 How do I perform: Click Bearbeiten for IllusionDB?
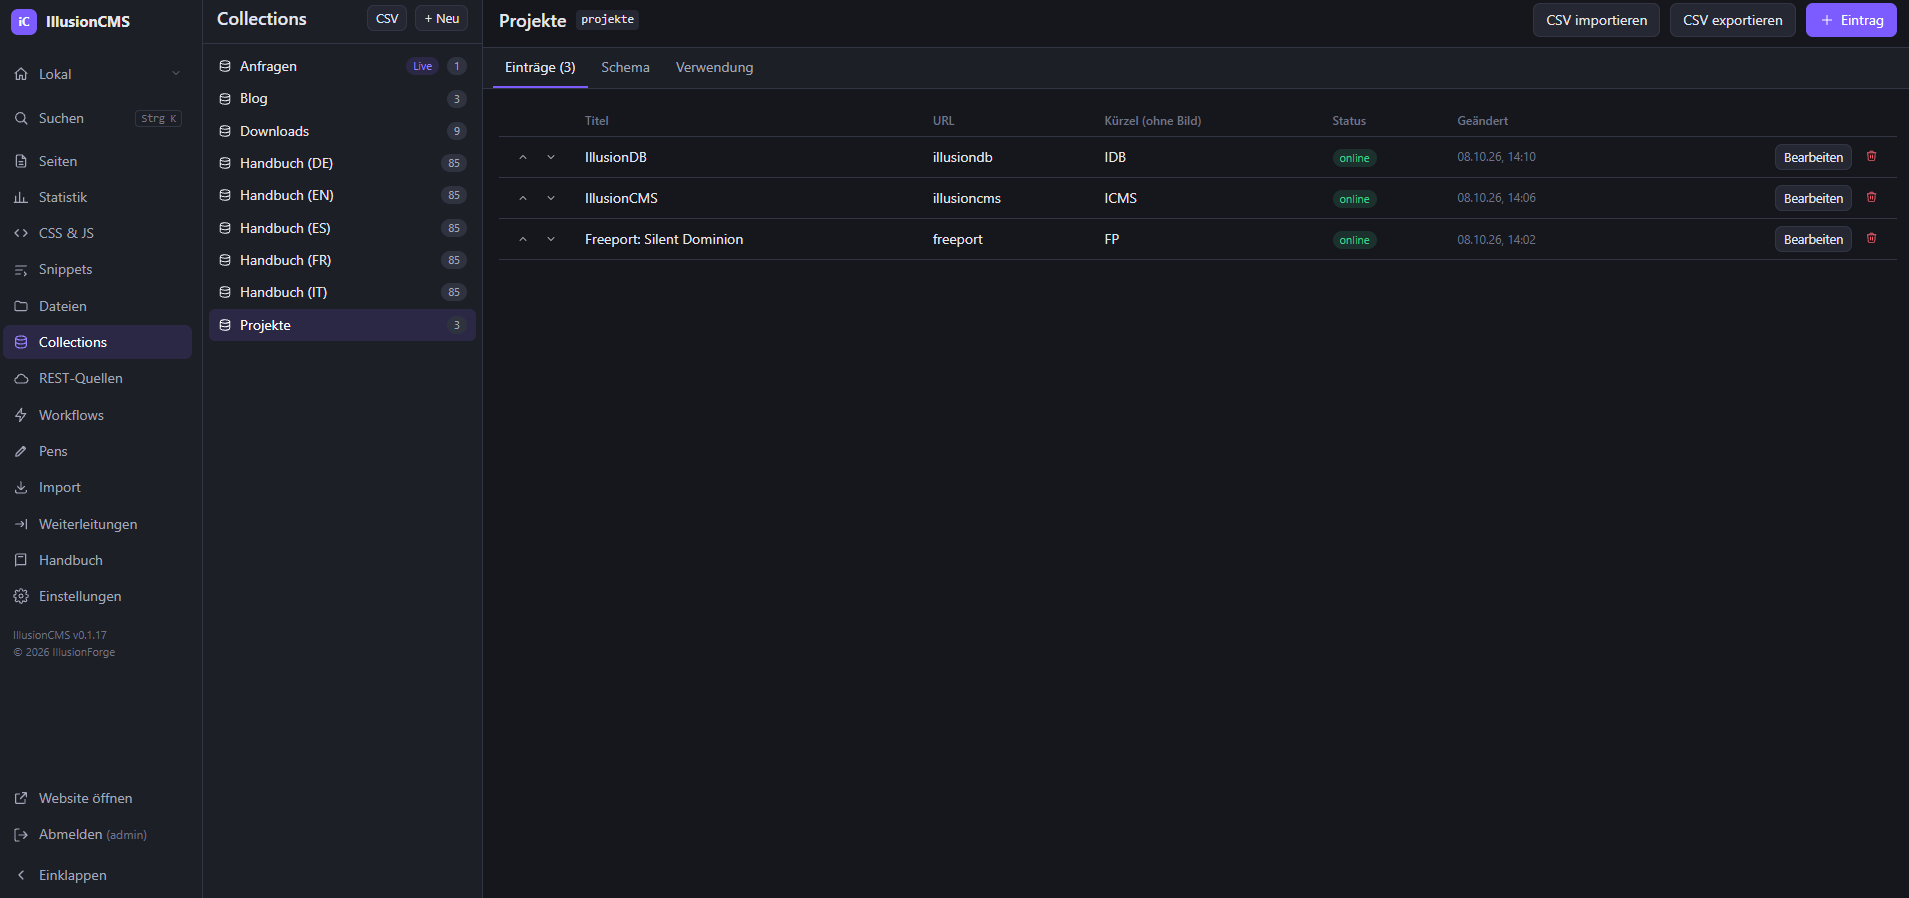[1813, 157]
